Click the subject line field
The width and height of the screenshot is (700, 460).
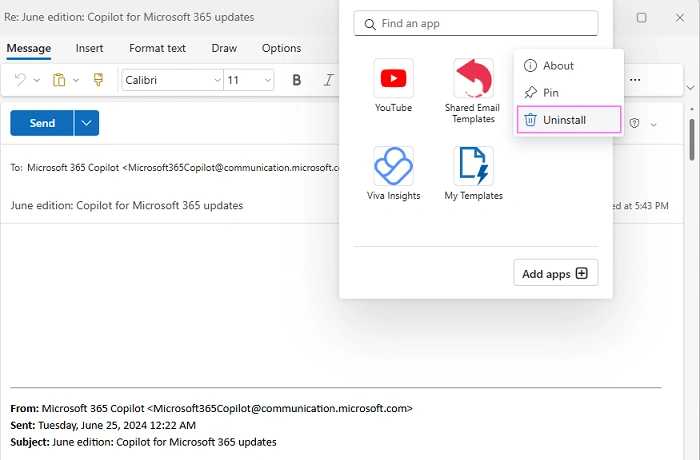[x=127, y=205]
